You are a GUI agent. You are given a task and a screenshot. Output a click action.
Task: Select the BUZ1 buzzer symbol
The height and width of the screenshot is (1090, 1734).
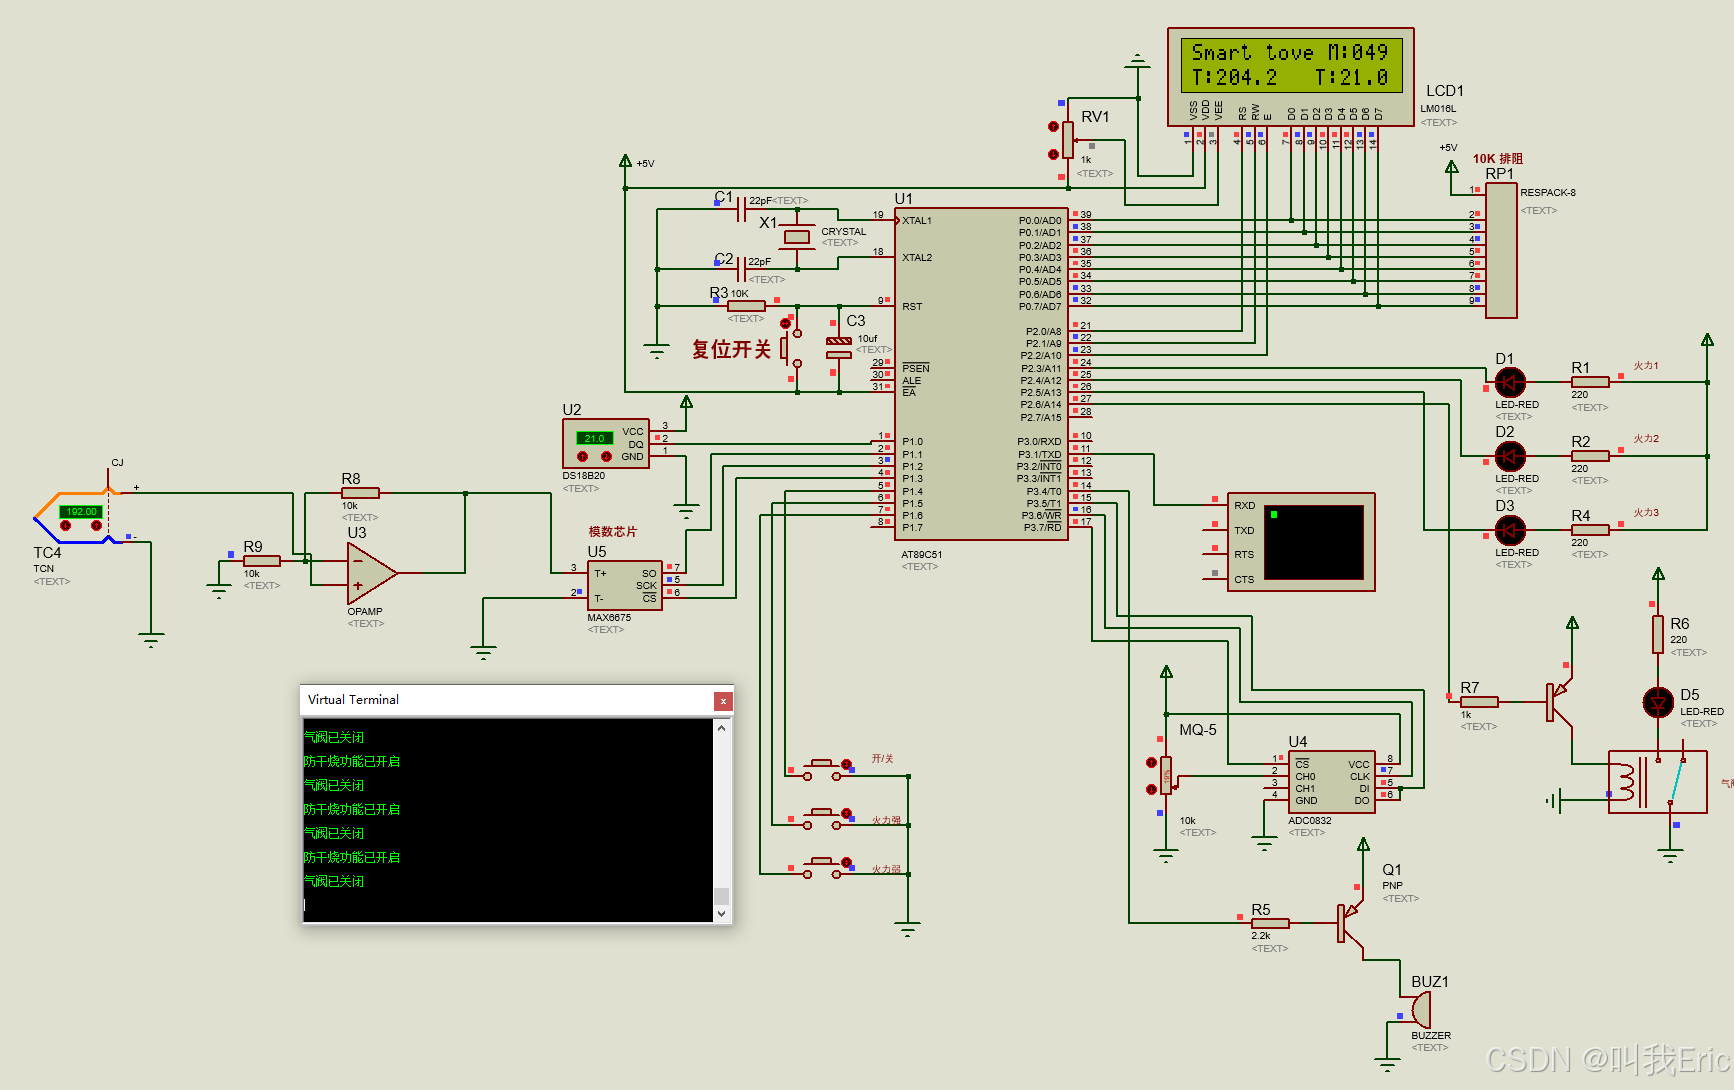(x=1420, y=1010)
